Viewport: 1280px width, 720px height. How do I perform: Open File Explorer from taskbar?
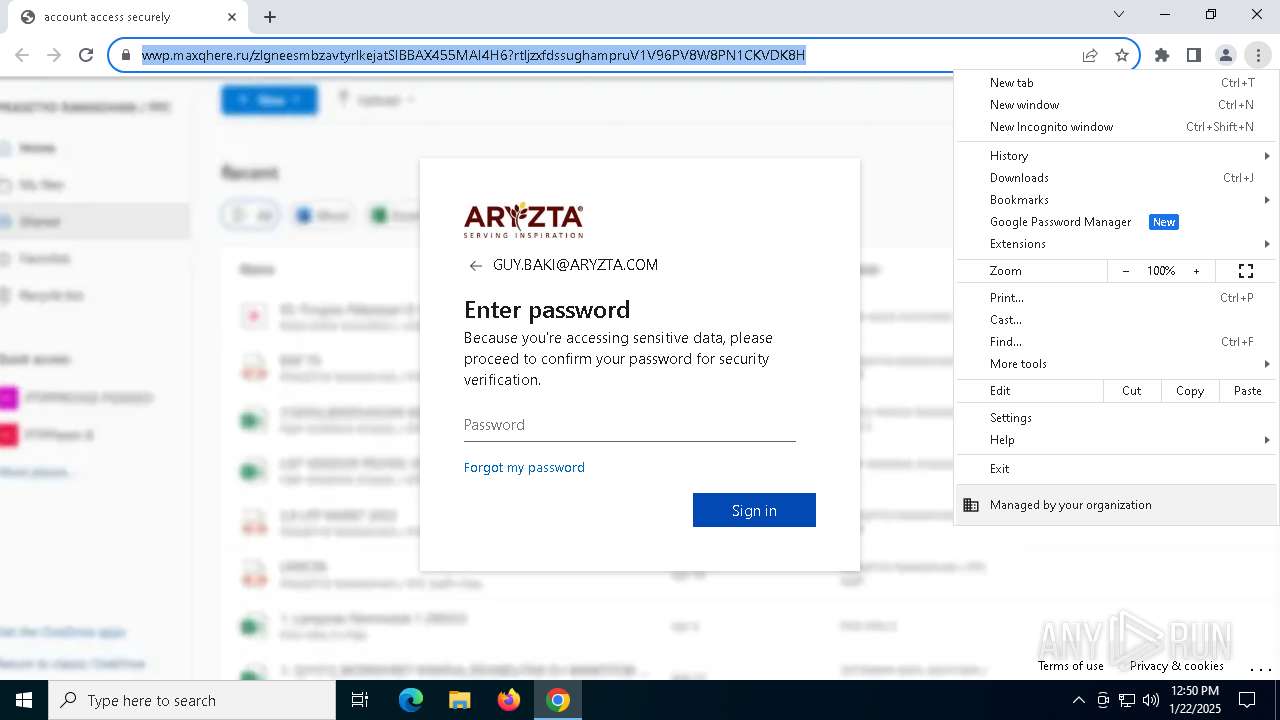point(459,700)
